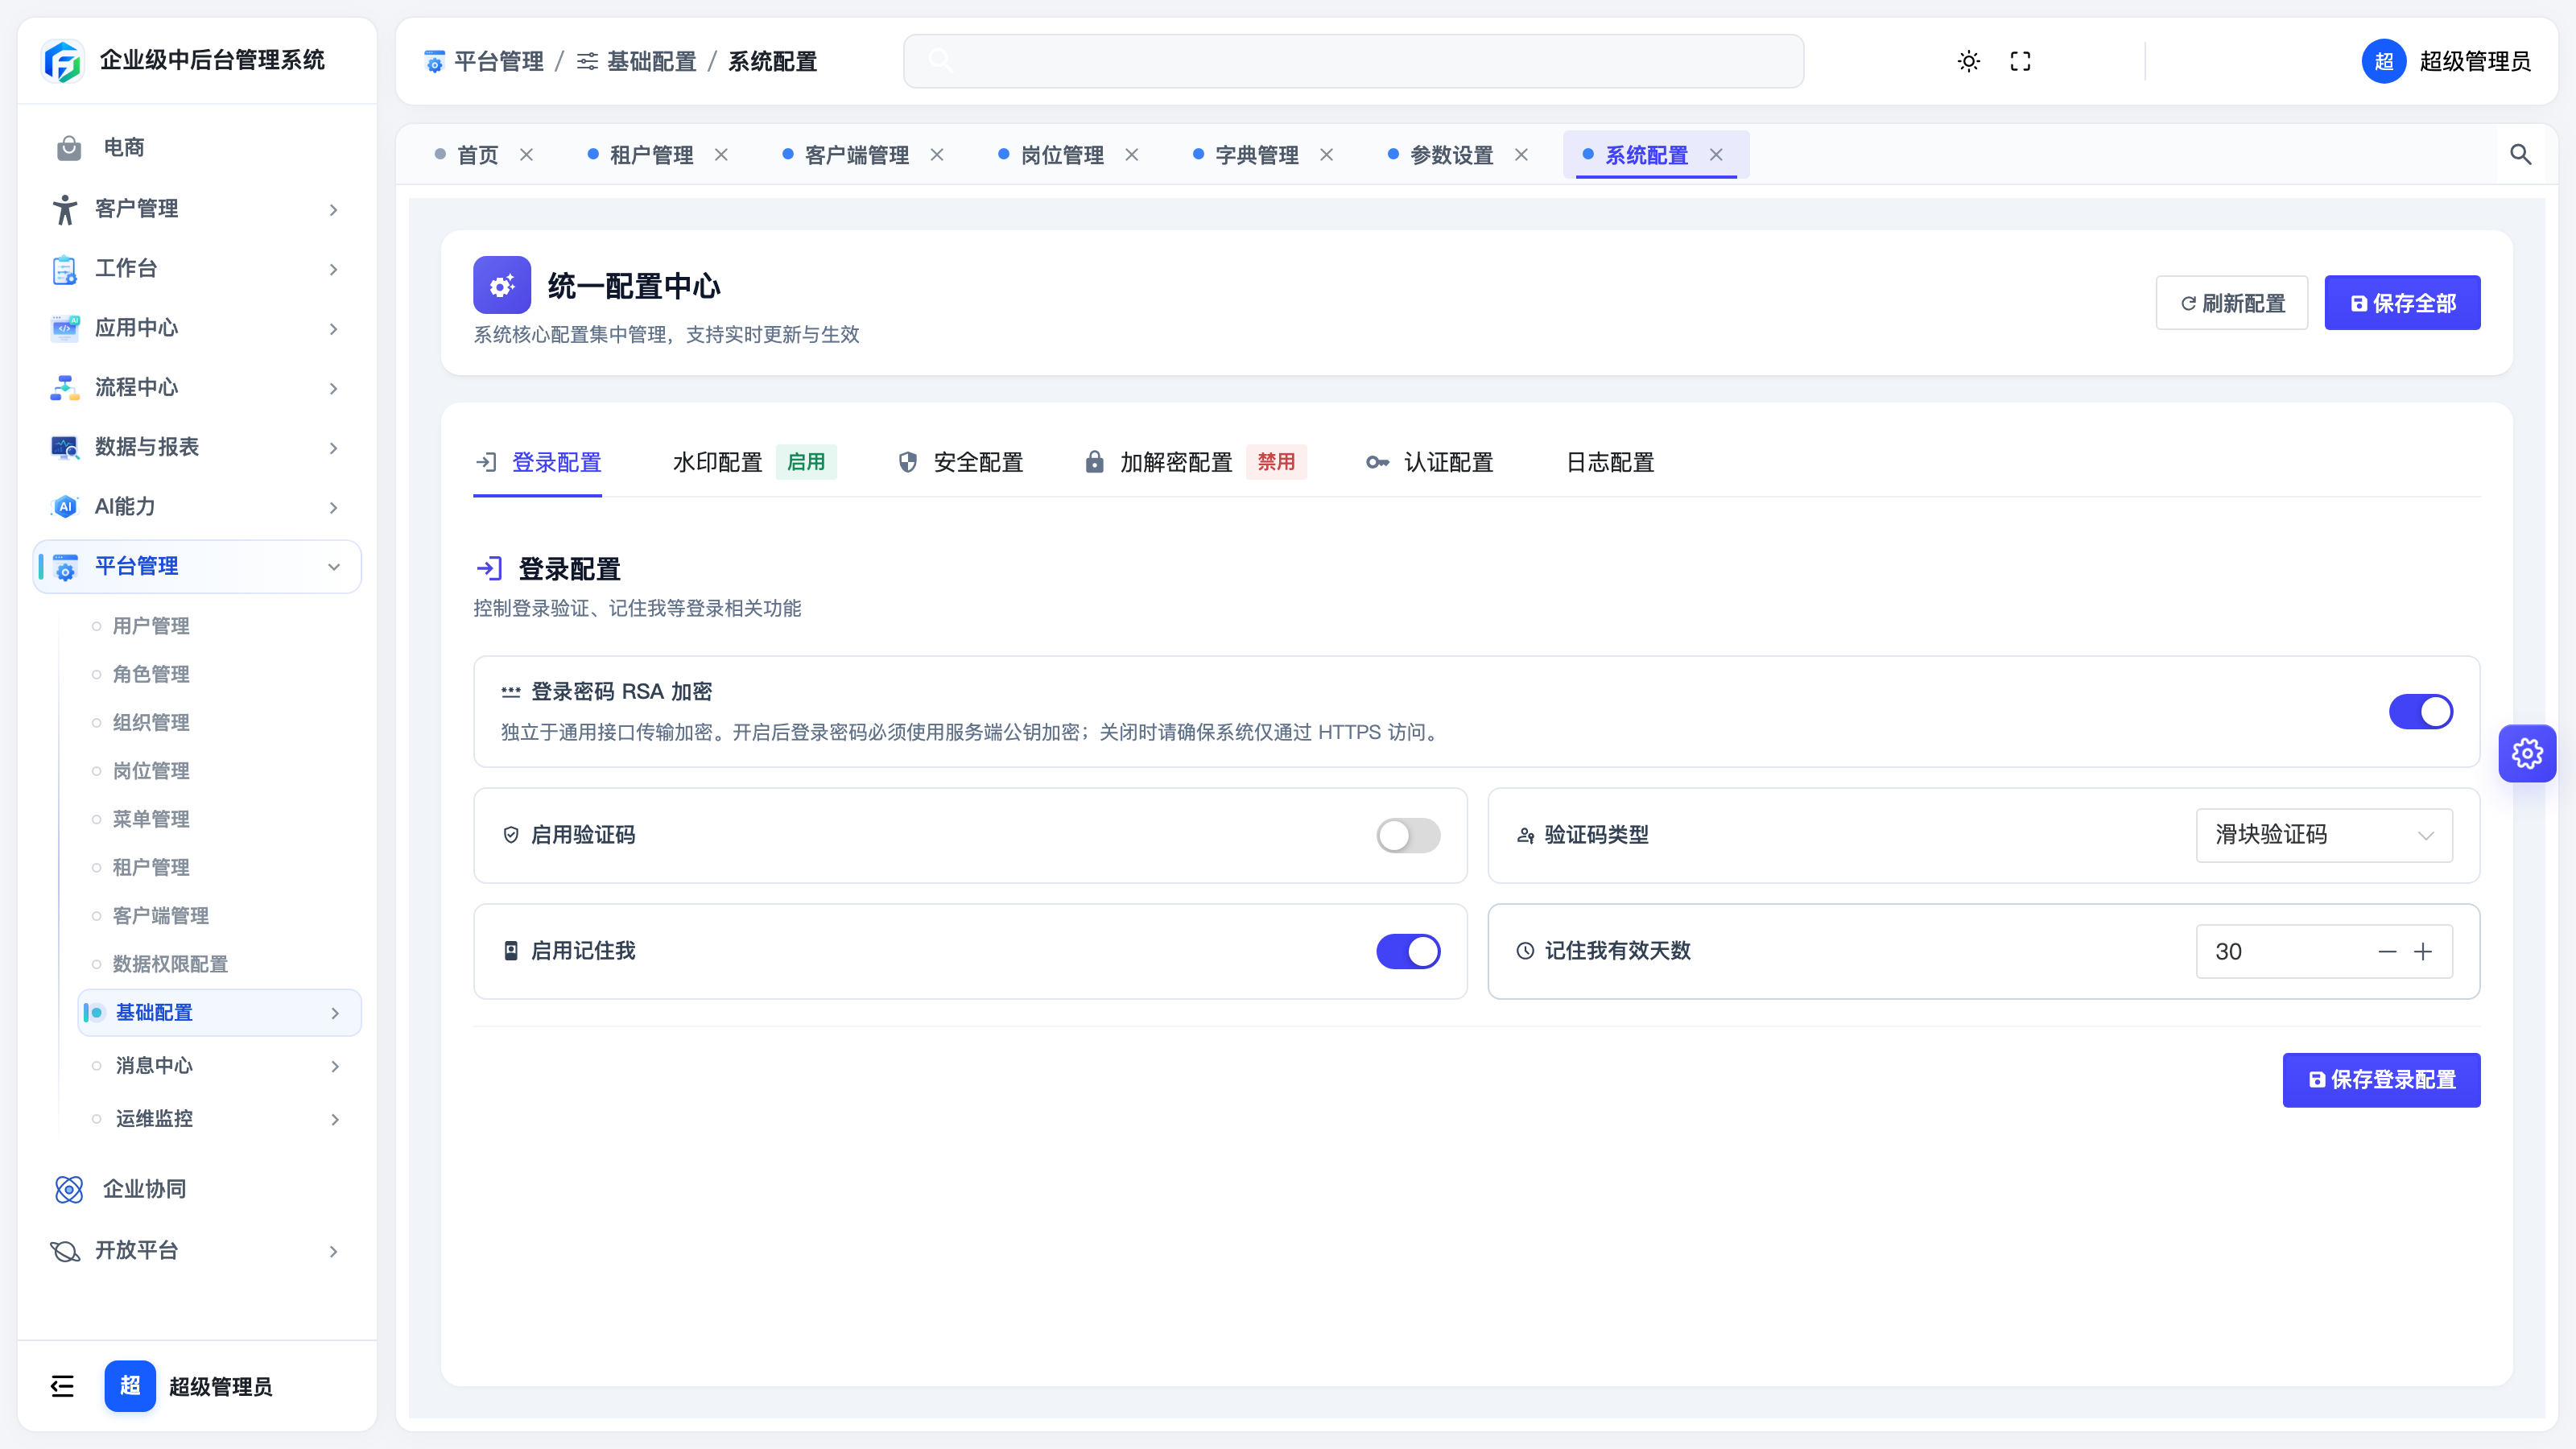Switch to 加解密配置 tab
2576x1449 pixels.
[1196, 462]
